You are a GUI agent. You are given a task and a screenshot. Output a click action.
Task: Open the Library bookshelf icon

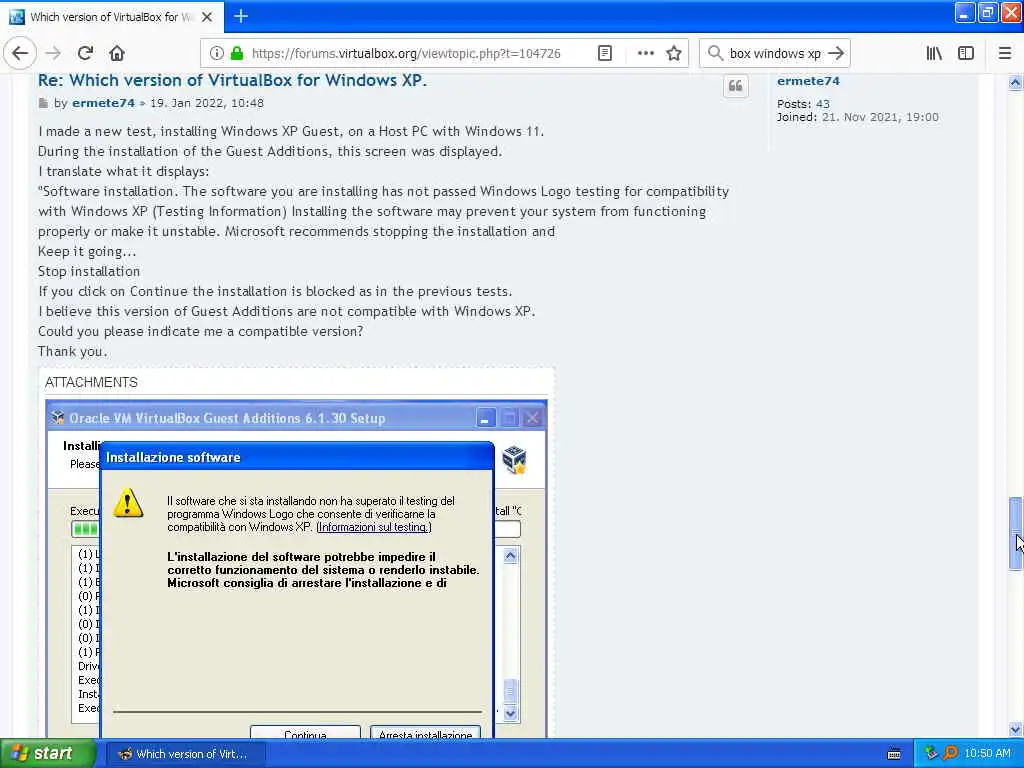pos(934,53)
